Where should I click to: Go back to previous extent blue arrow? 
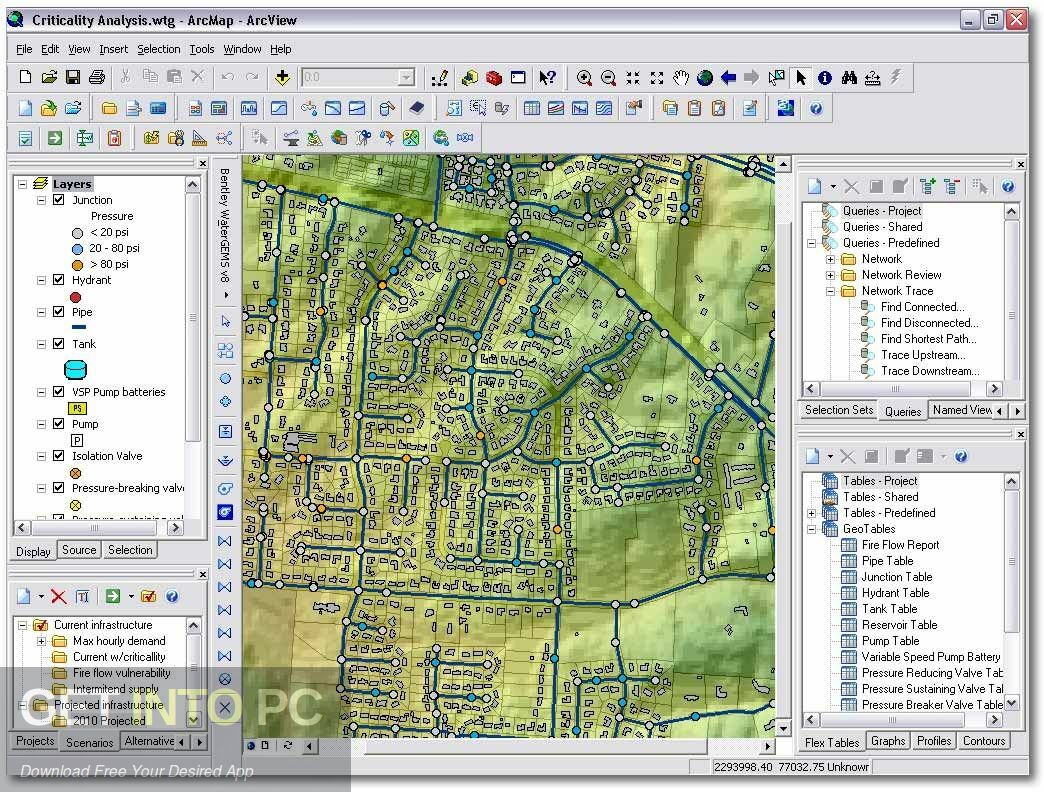(728, 78)
